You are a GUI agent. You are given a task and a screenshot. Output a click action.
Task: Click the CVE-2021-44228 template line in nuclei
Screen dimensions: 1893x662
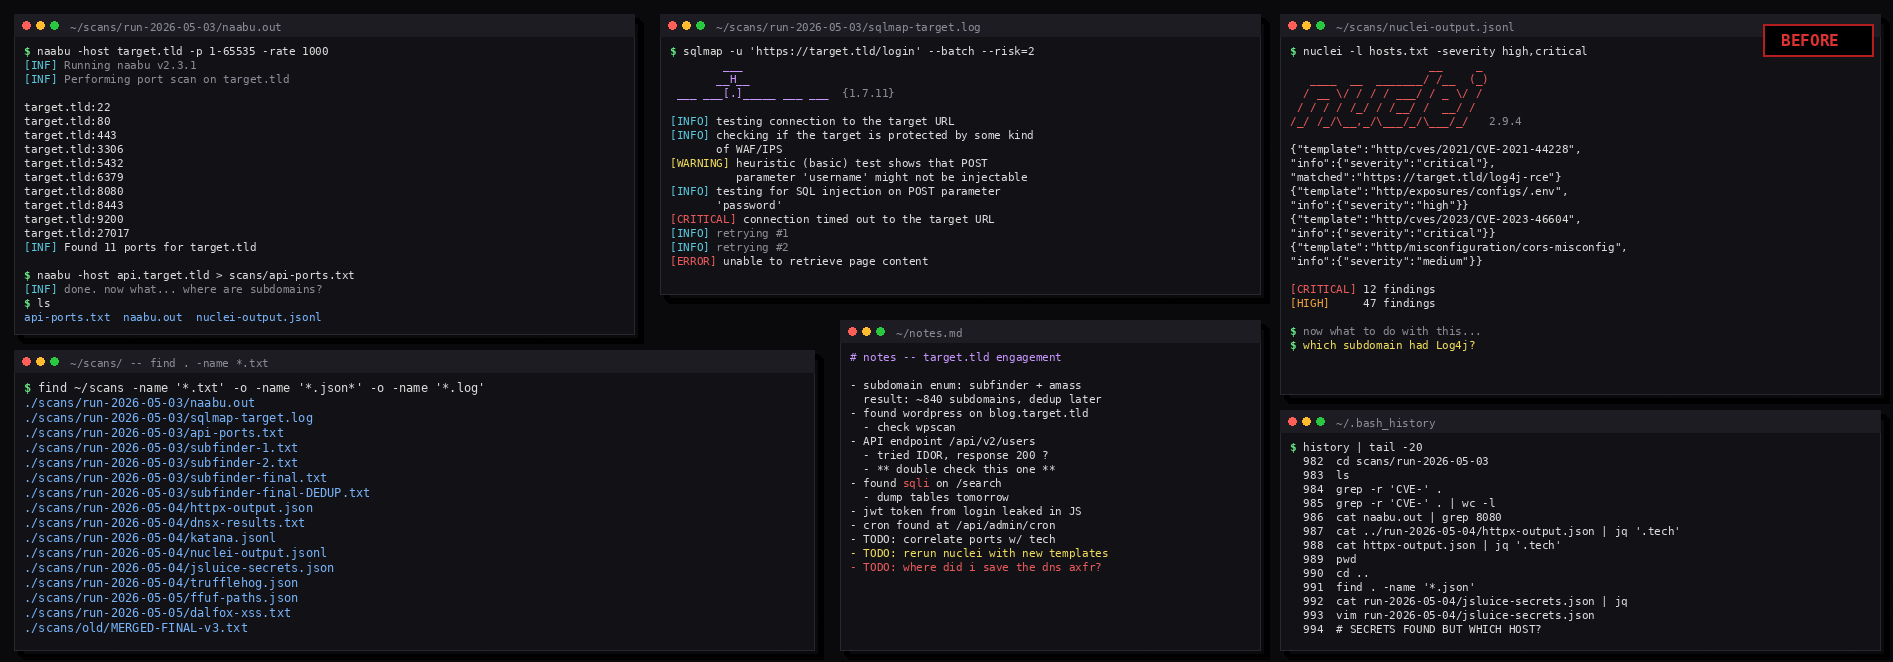pyautogui.click(x=1435, y=149)
